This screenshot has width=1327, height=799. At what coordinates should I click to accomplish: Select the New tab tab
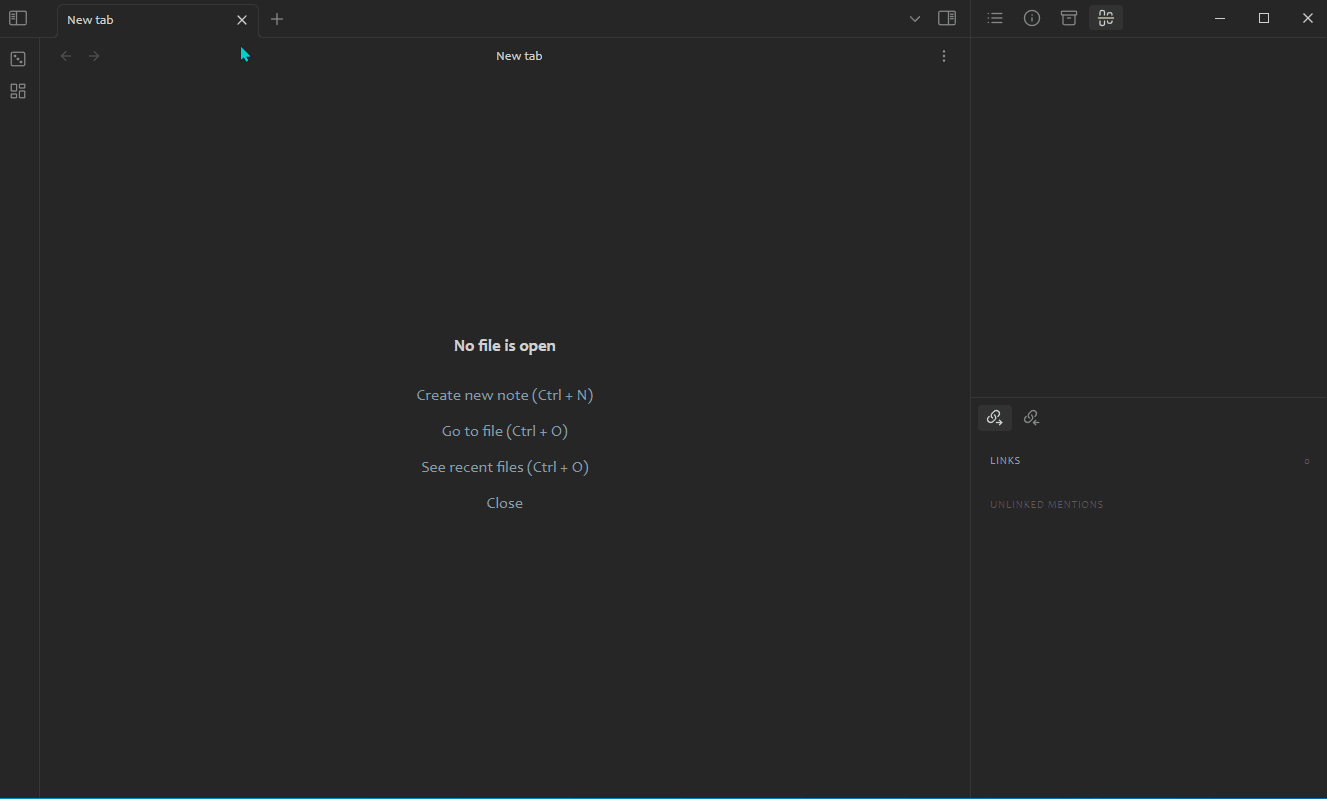click(x=158, y=20)
